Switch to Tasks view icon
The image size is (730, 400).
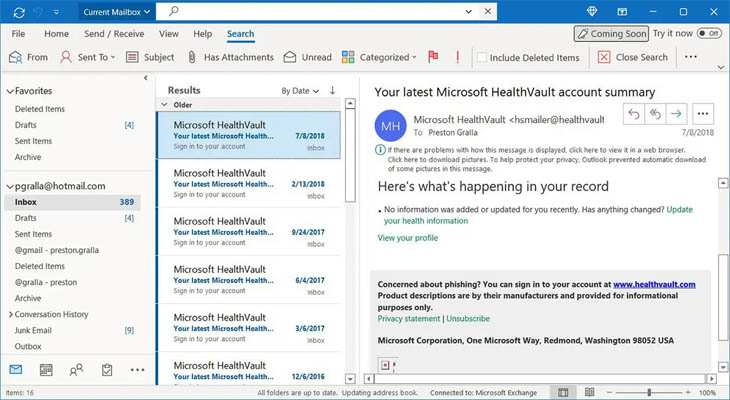tap(107, 370)
